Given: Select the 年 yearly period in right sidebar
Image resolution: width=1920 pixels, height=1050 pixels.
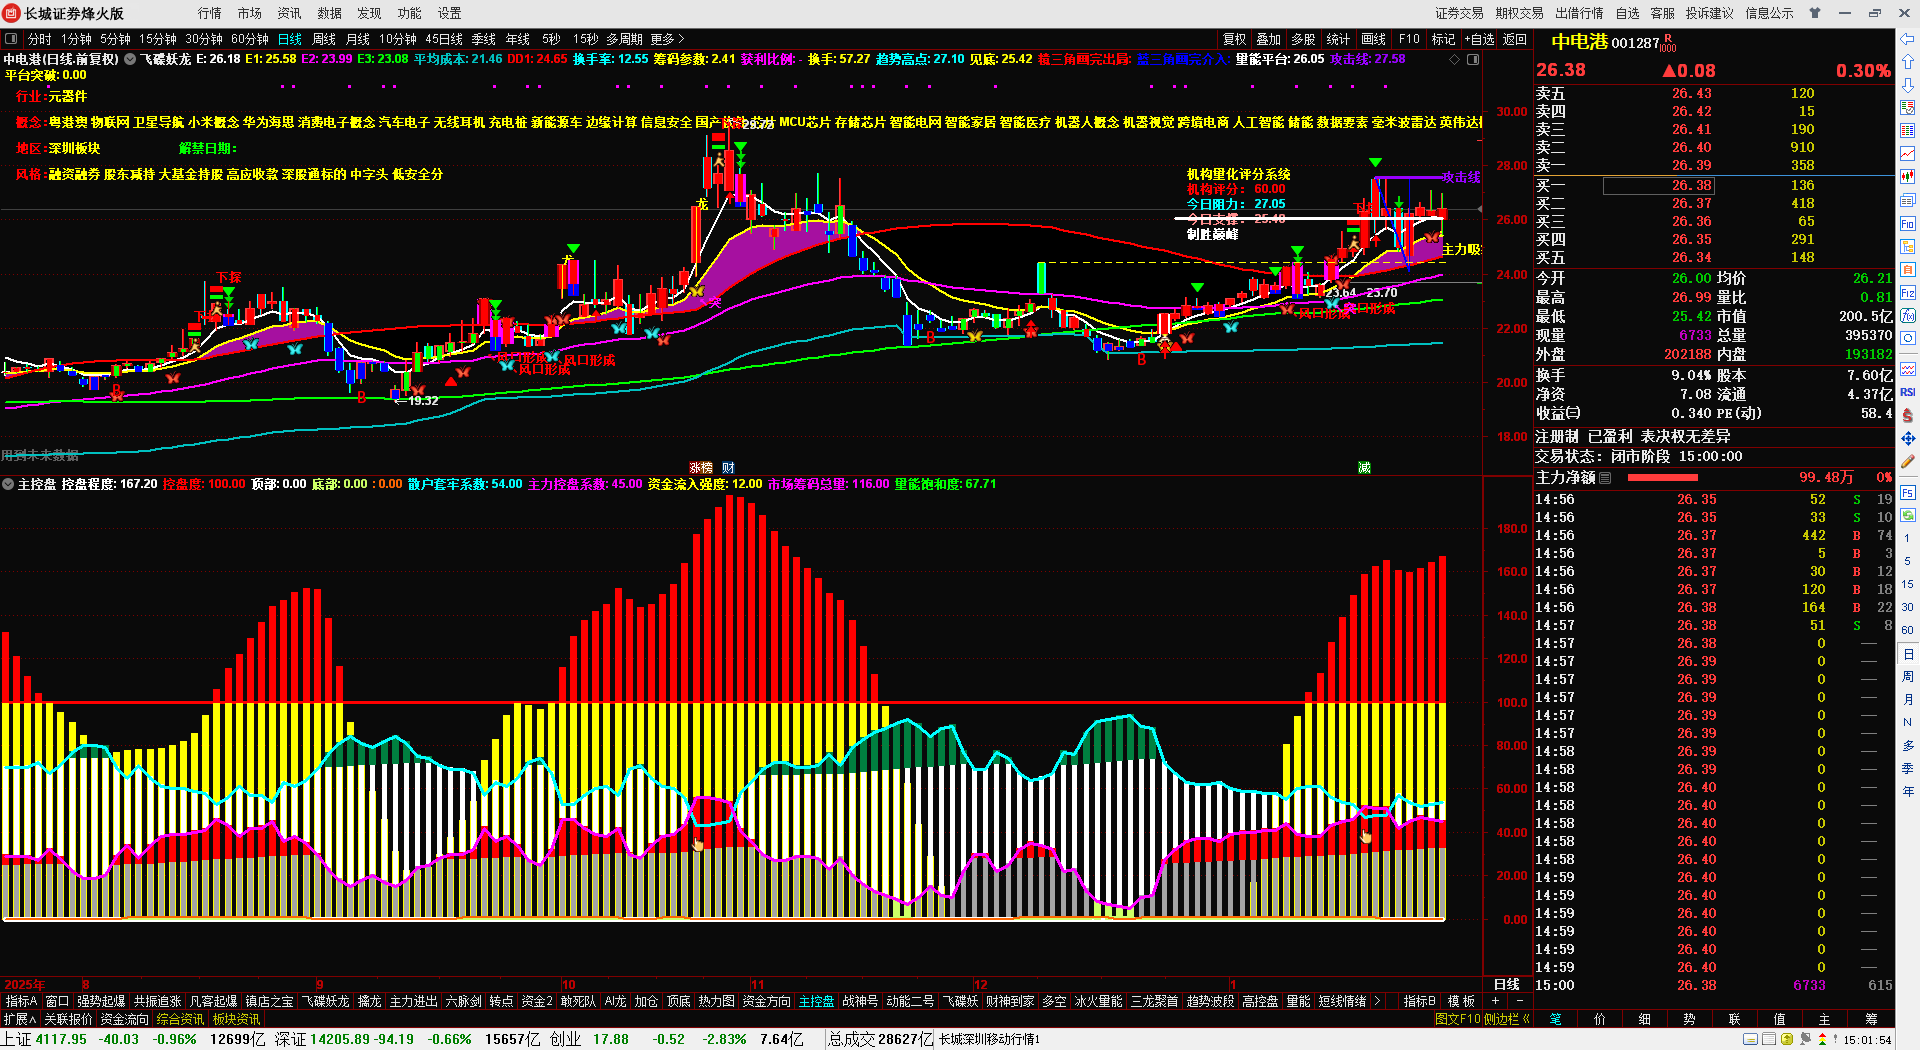Looking at the screenshot, I should (1908, 791).
